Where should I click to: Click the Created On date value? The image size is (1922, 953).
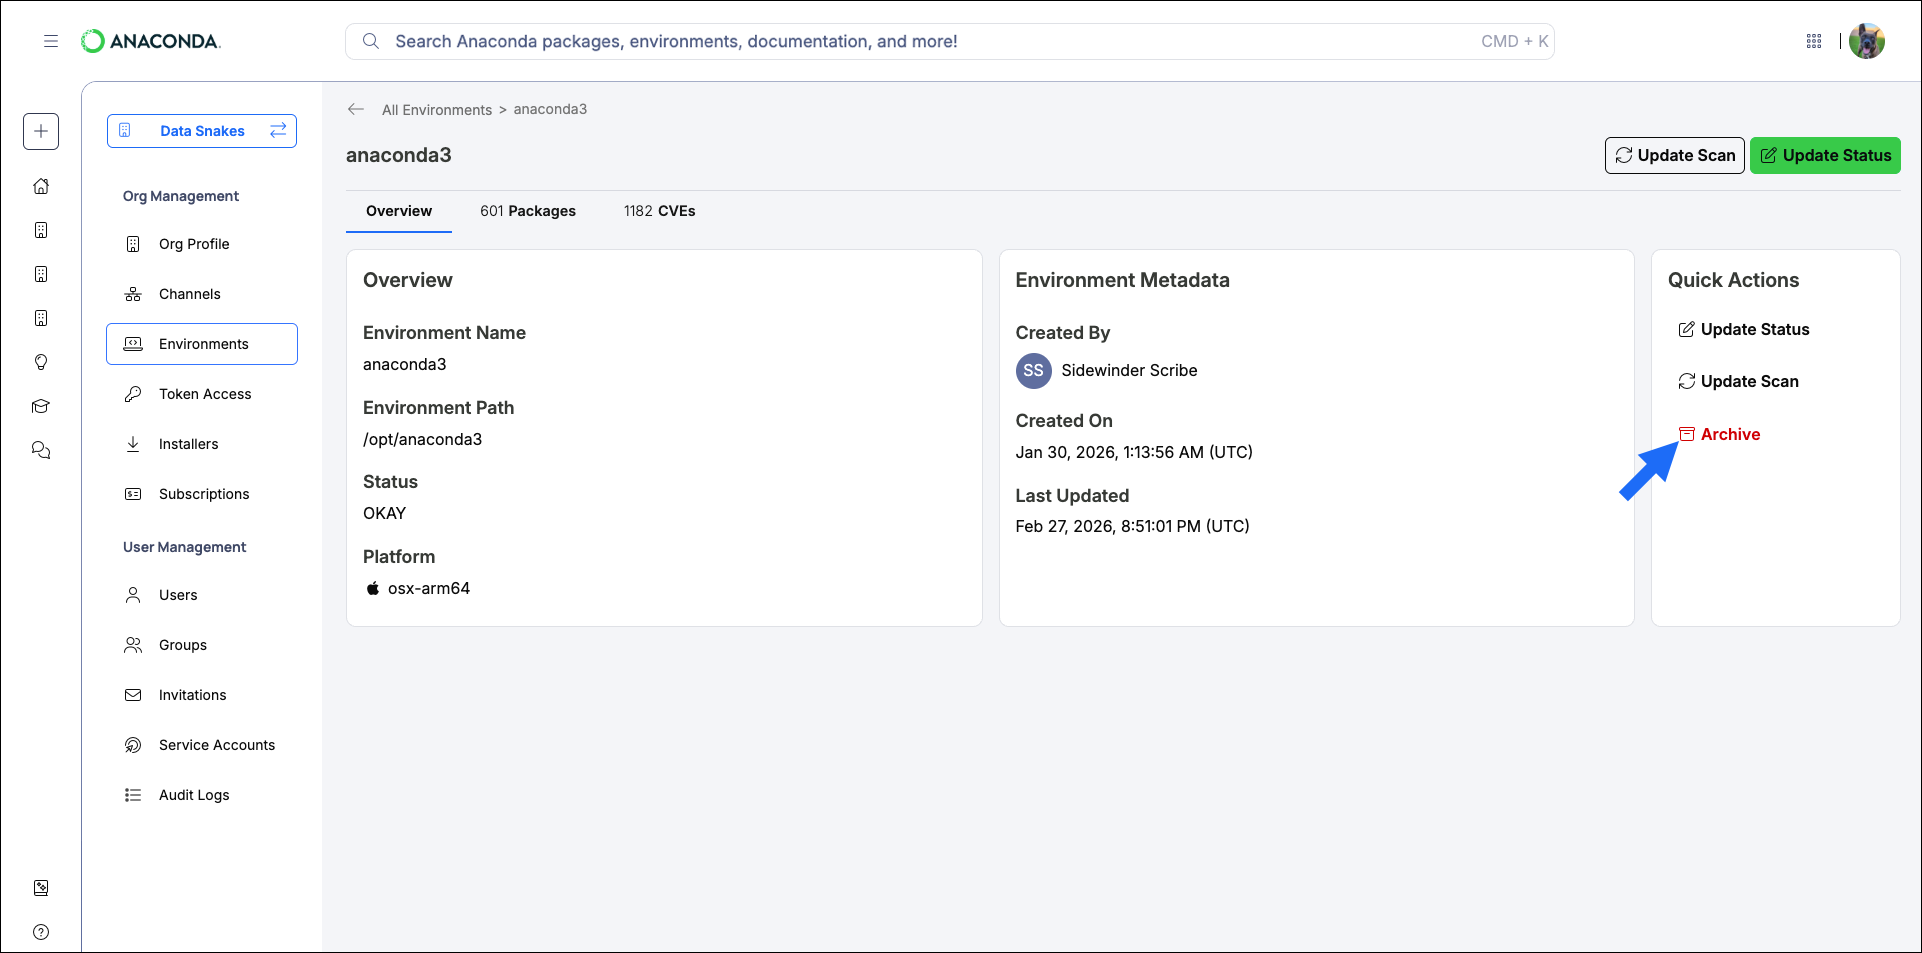[1134, 452]
